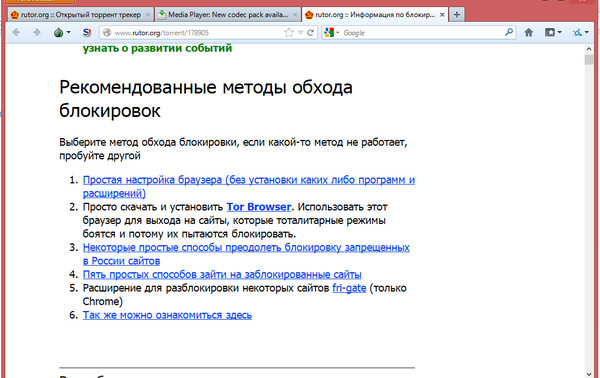Image resolution: width=600 pixels, height=378 pixels.
Task: Reload the page with the refresh icon
Action: click(310, 33)
